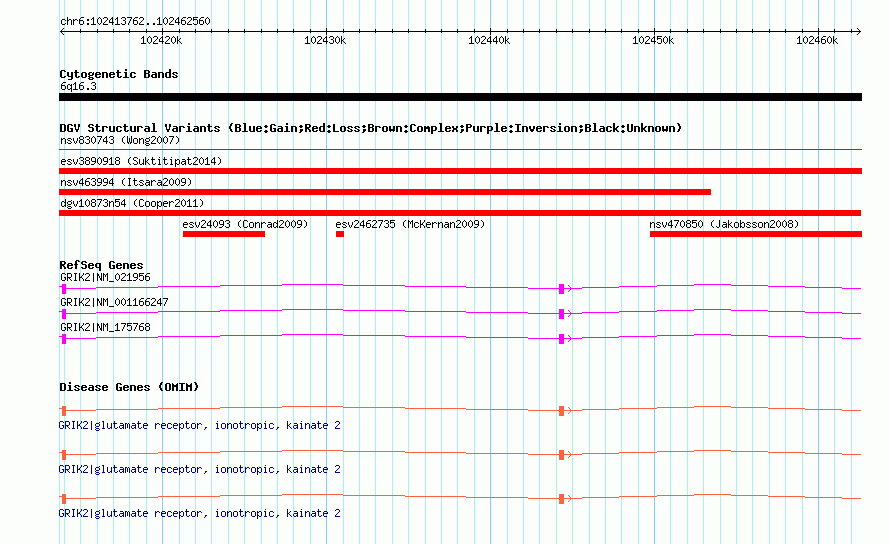Click the dgv10873n54 (Cooper2011) variant label
This screenshot has width=890, height=544.
[132, 203]
